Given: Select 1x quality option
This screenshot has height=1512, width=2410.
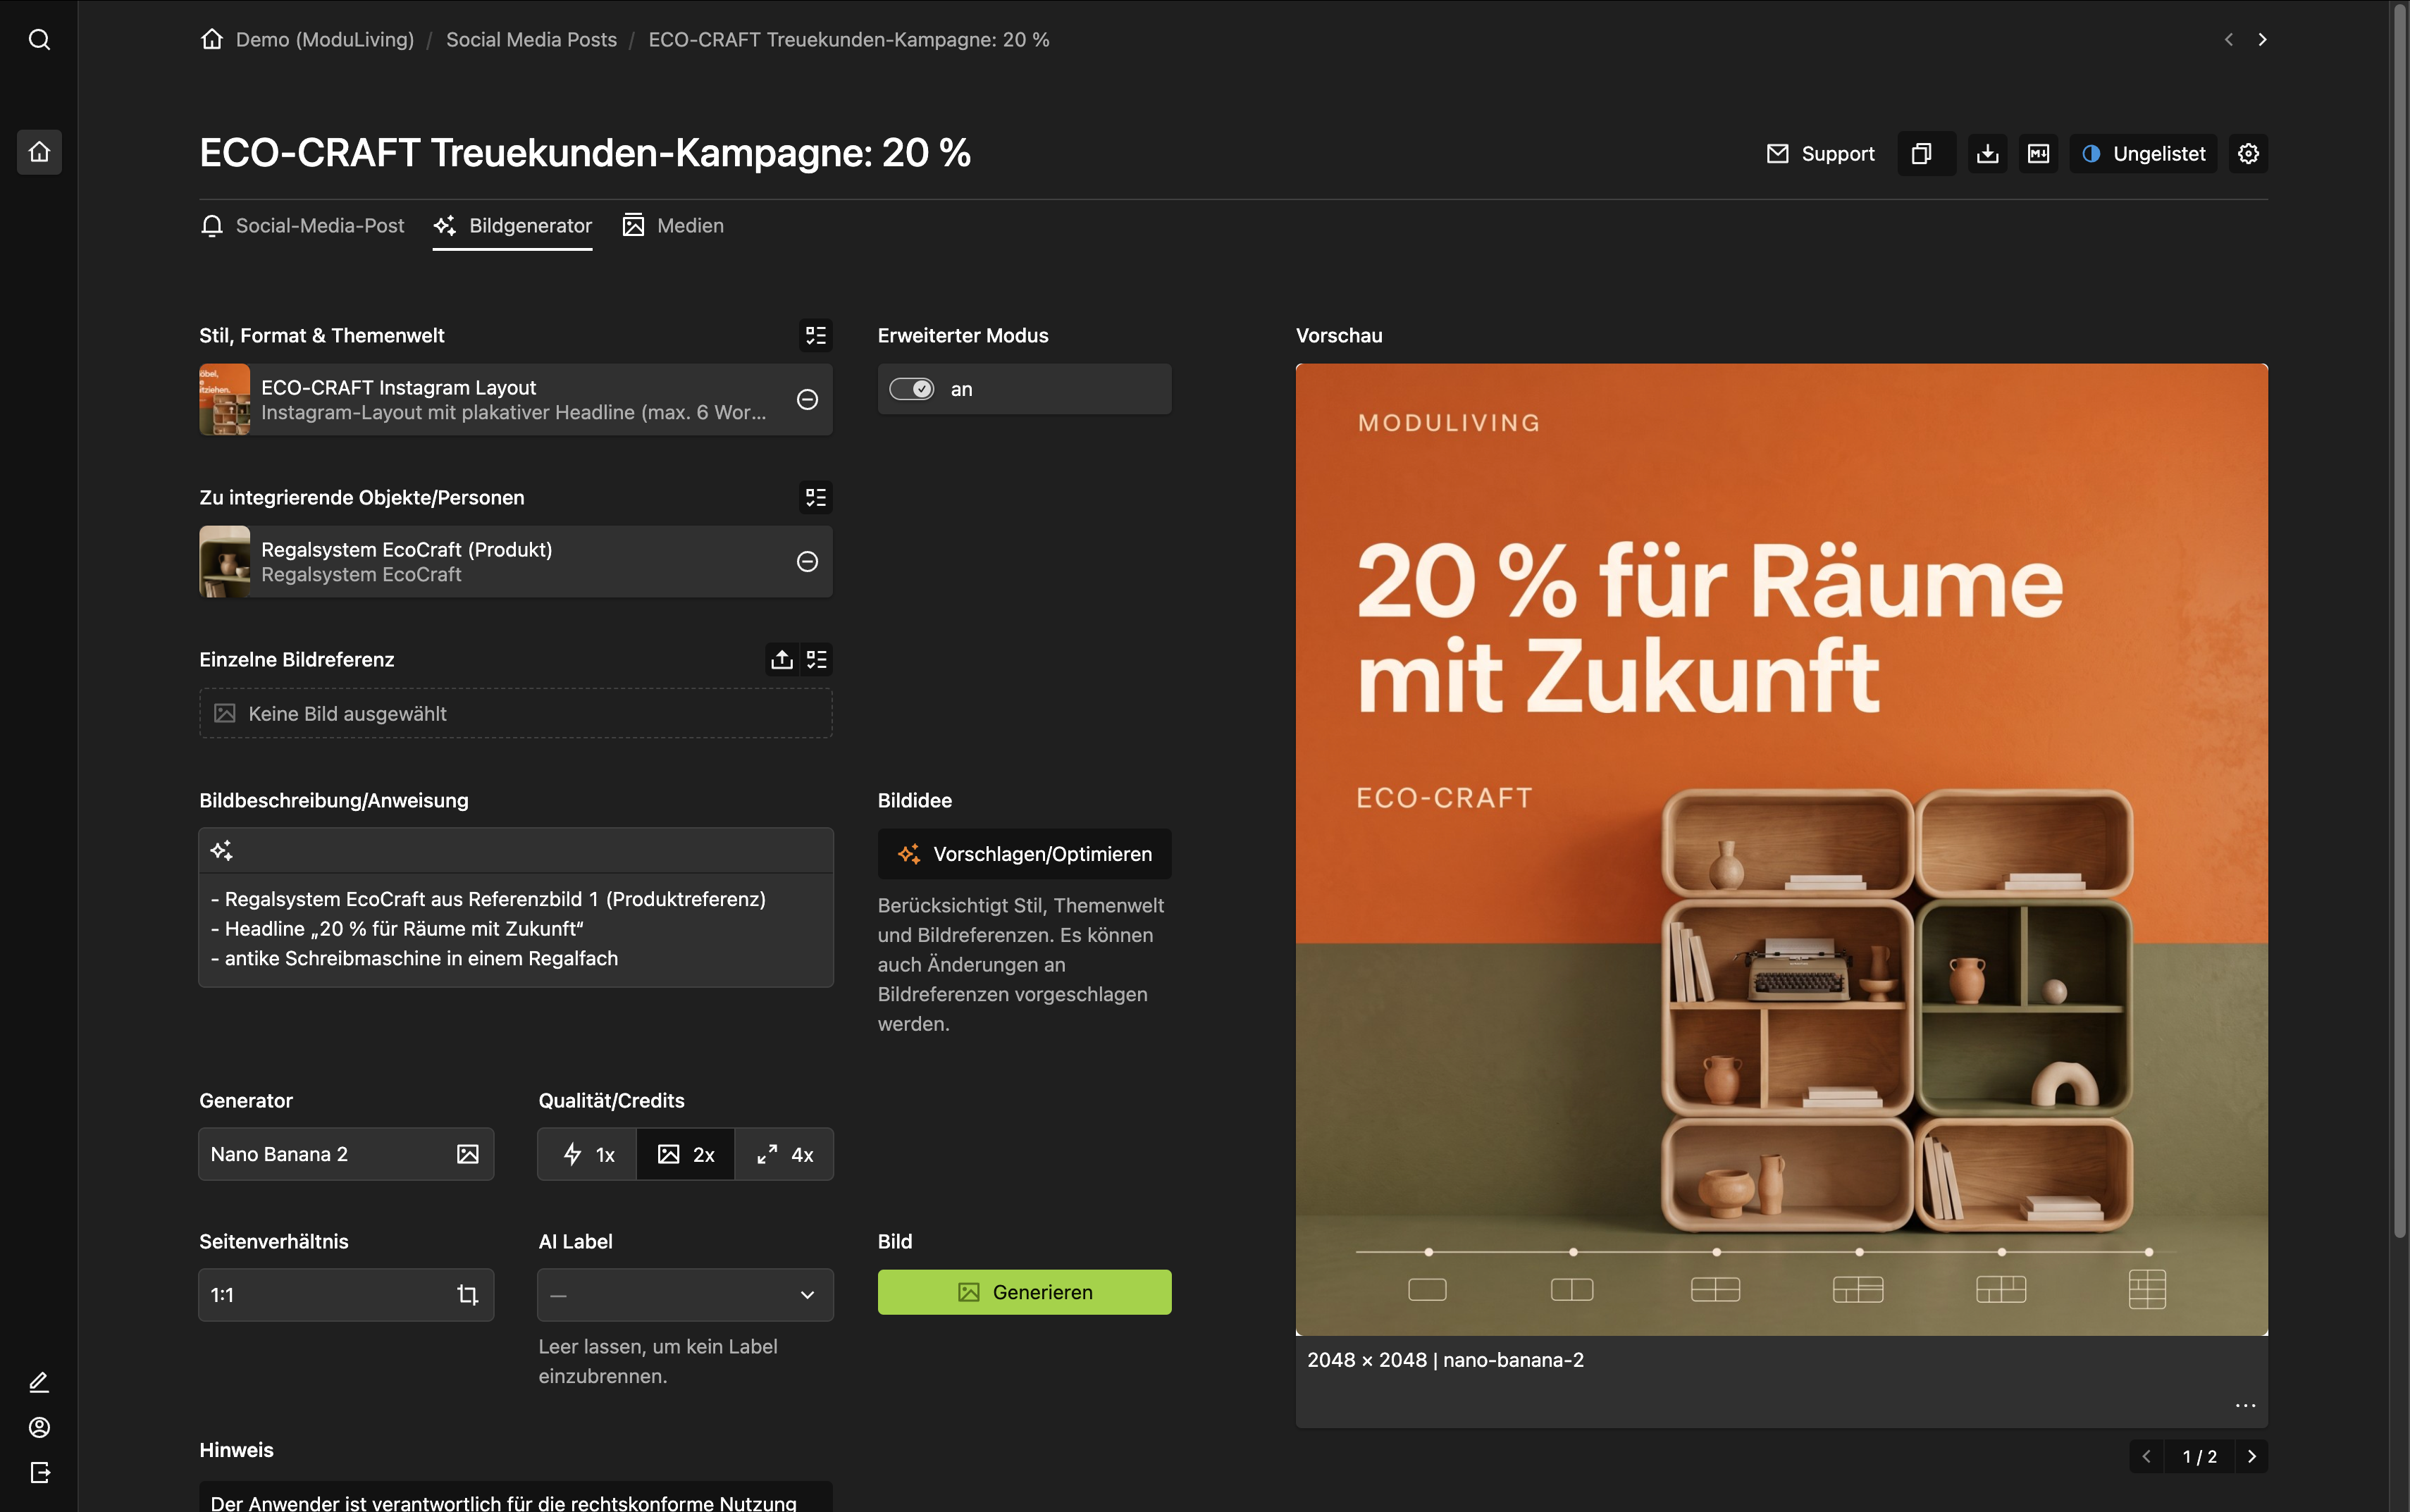Looking at the screenshot, I should (588, 1154).
